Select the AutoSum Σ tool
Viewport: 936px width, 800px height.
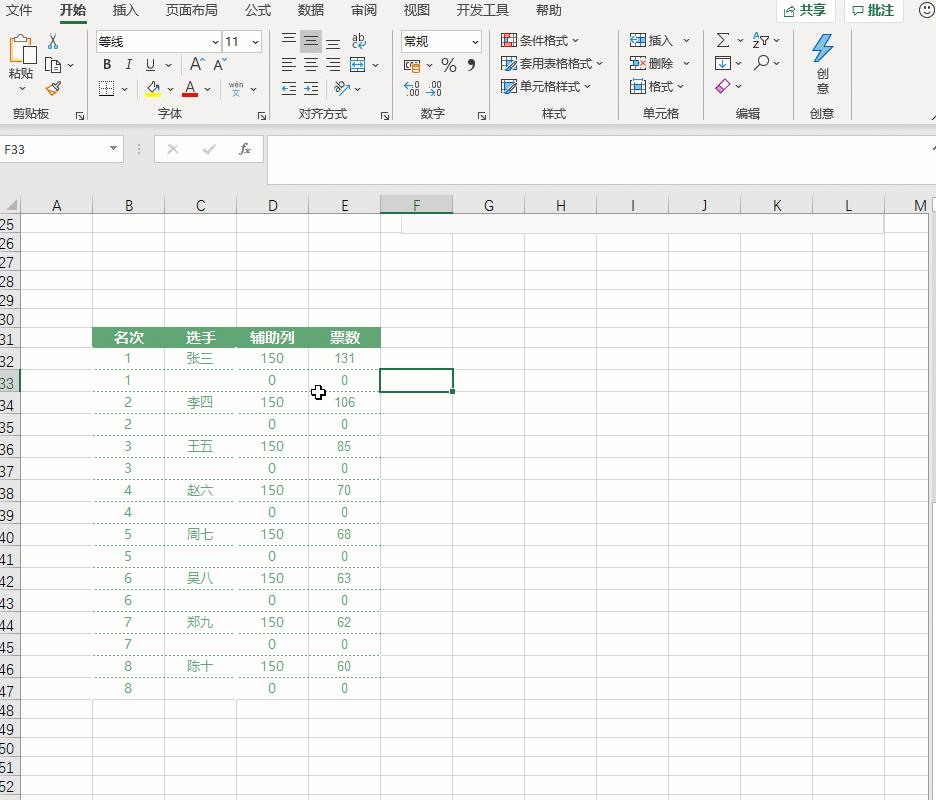click(x=725, y=40)
